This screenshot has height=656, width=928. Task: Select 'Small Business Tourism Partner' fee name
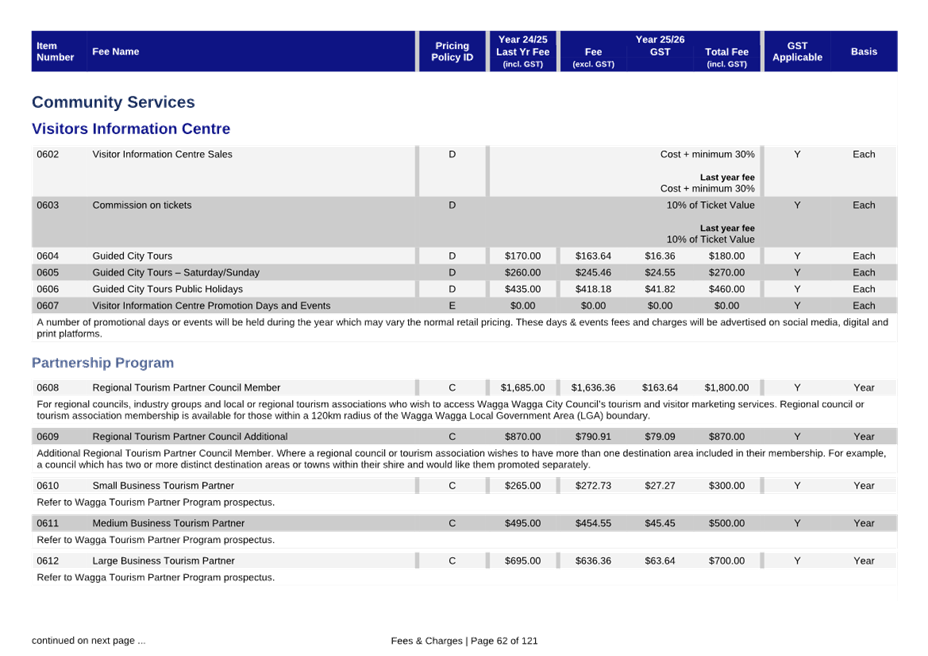[163, 485]
